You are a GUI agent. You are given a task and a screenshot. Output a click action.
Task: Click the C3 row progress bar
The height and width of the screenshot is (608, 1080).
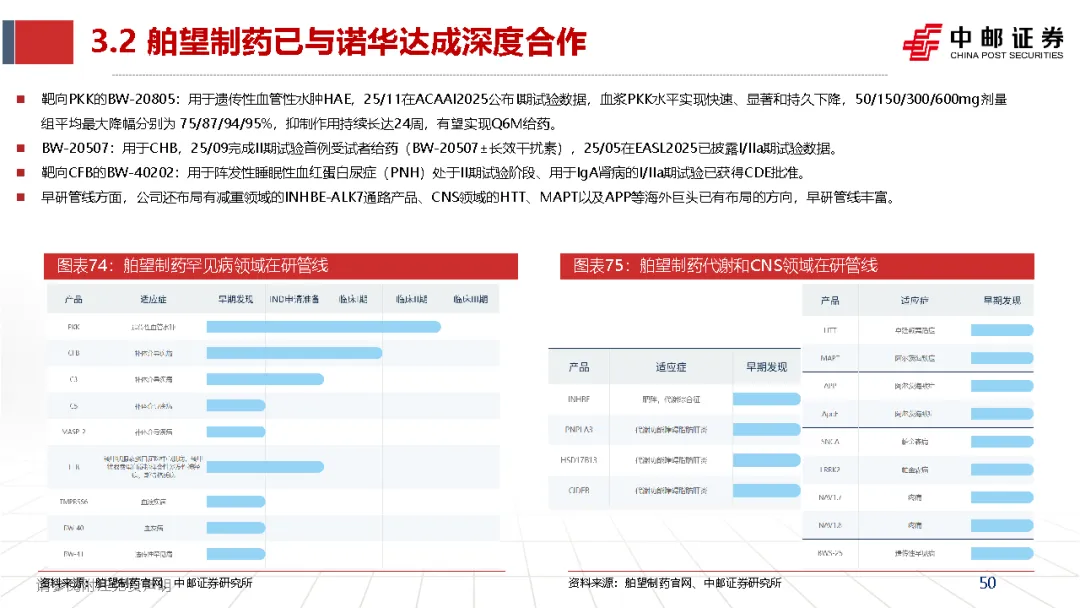click(265, 379)
